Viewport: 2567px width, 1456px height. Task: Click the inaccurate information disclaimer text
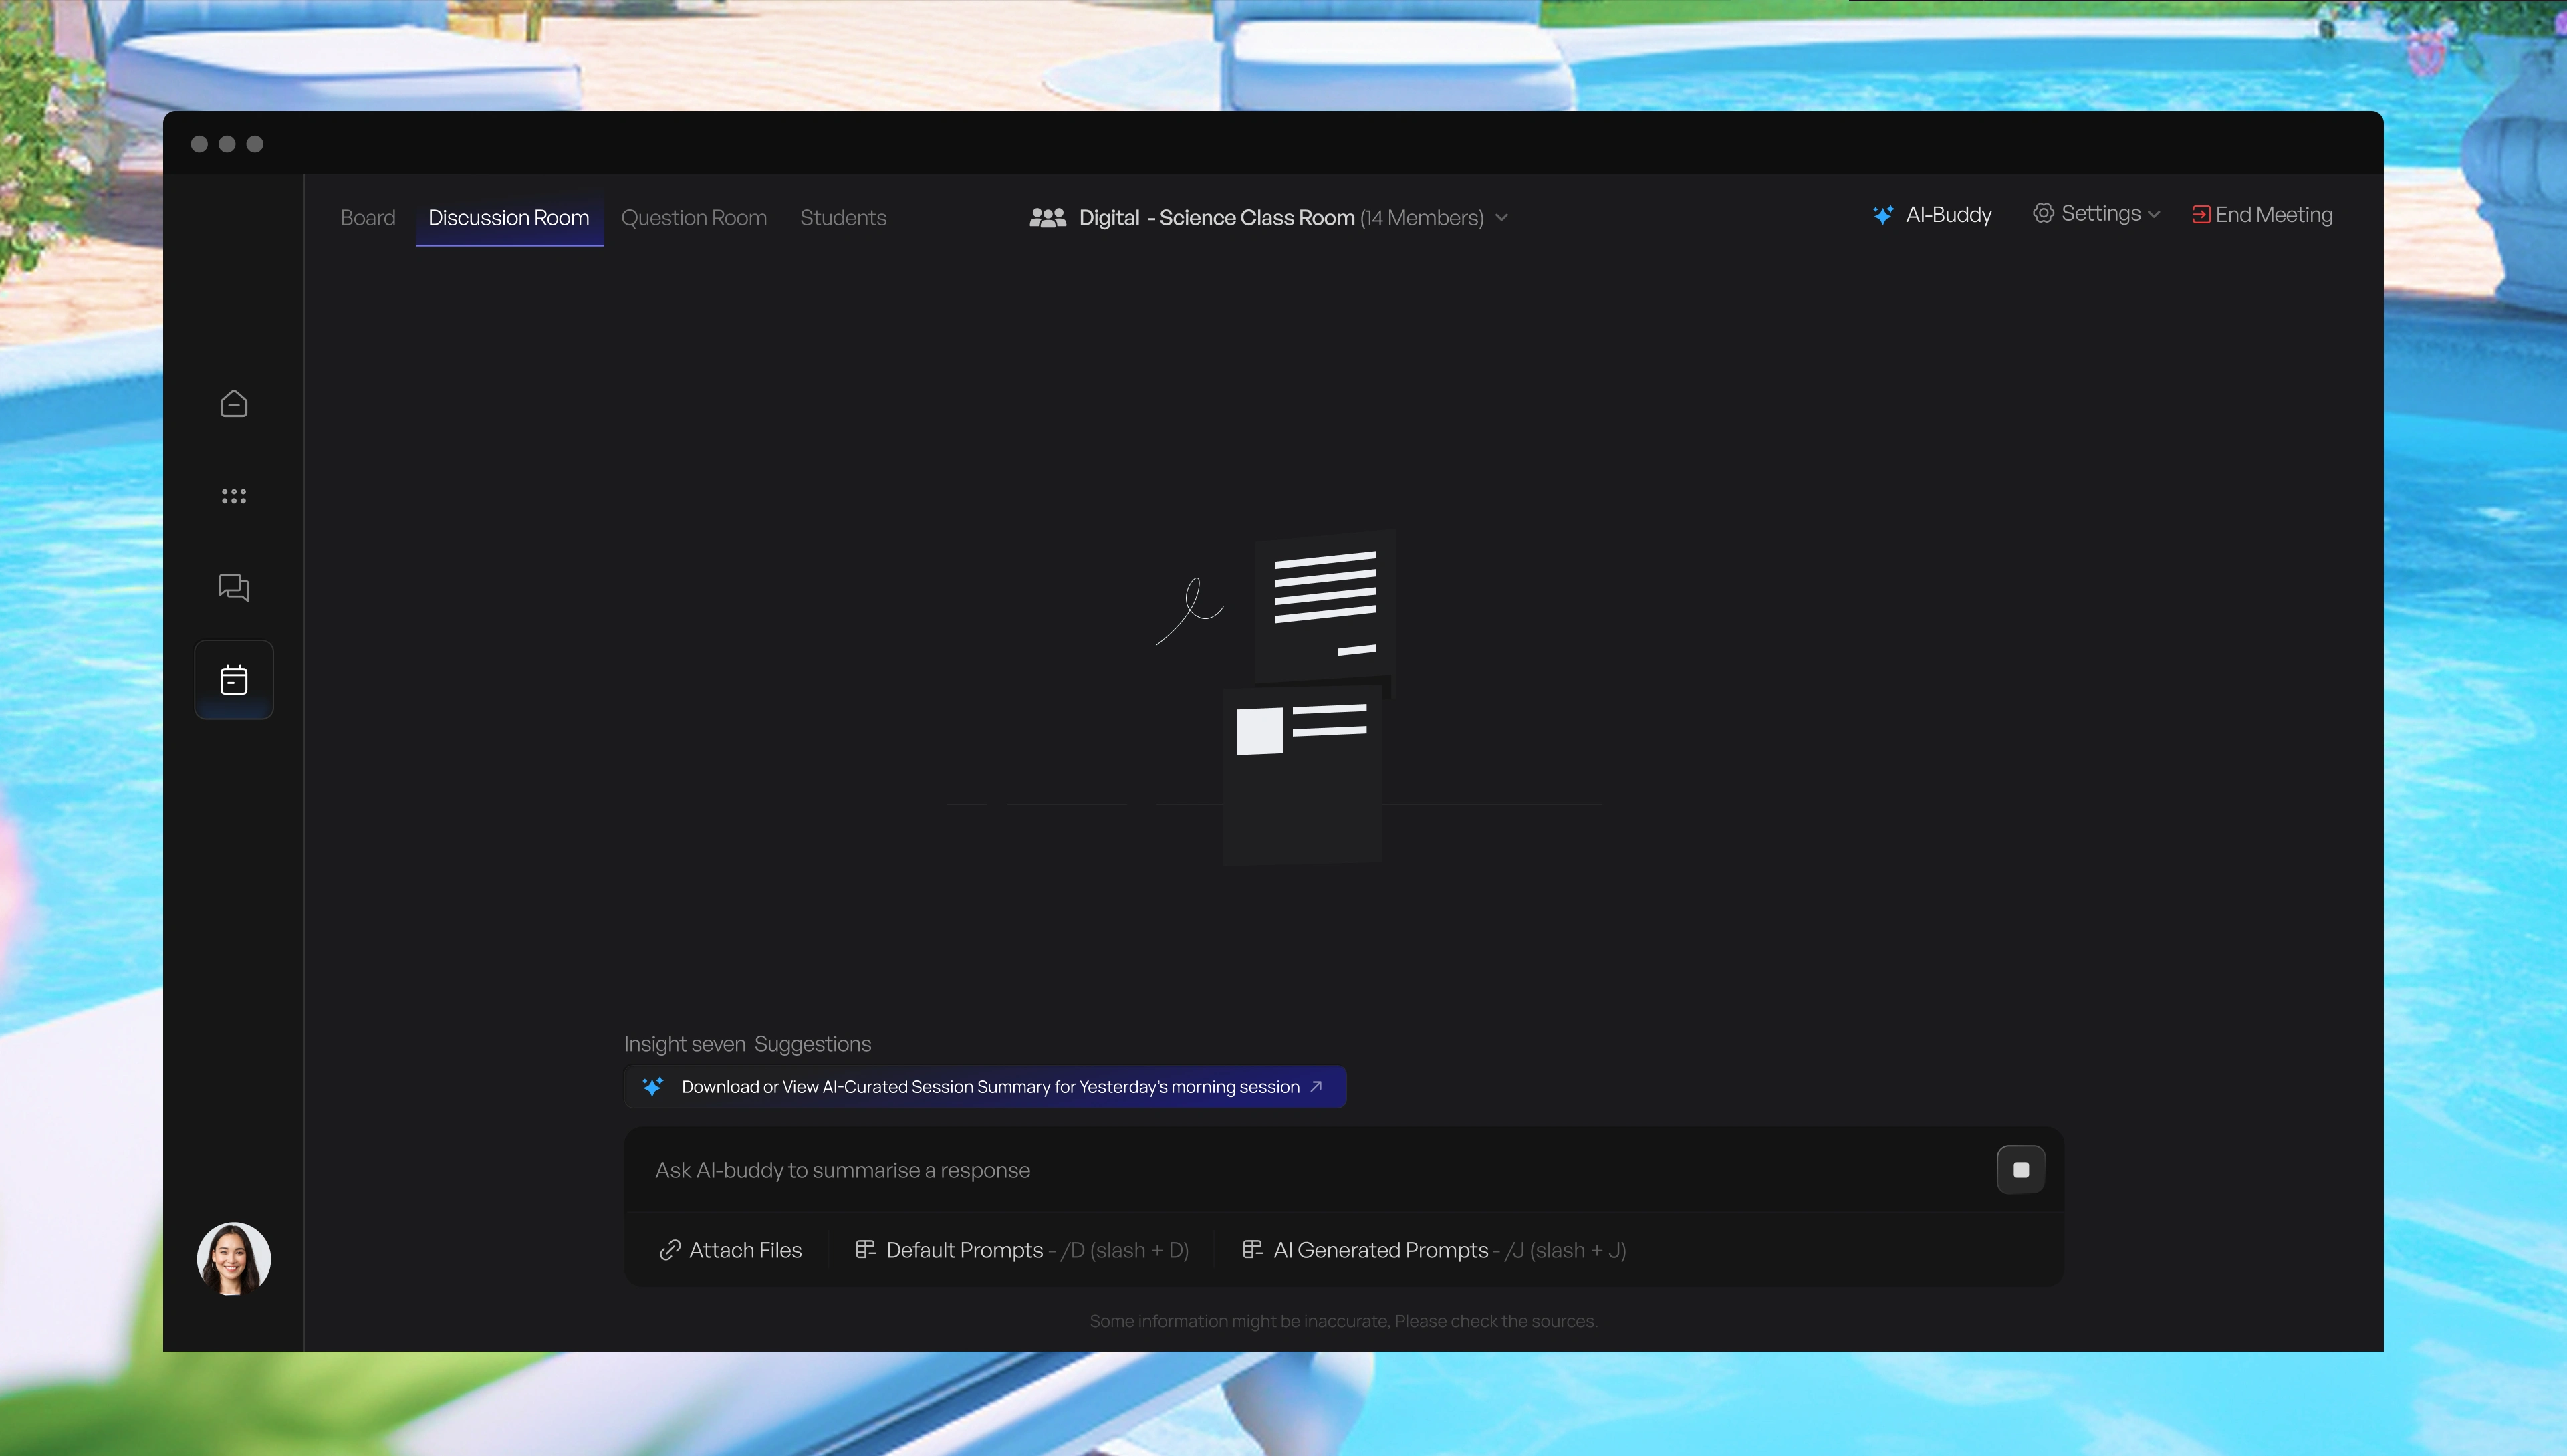[x=1343, y=1321]
